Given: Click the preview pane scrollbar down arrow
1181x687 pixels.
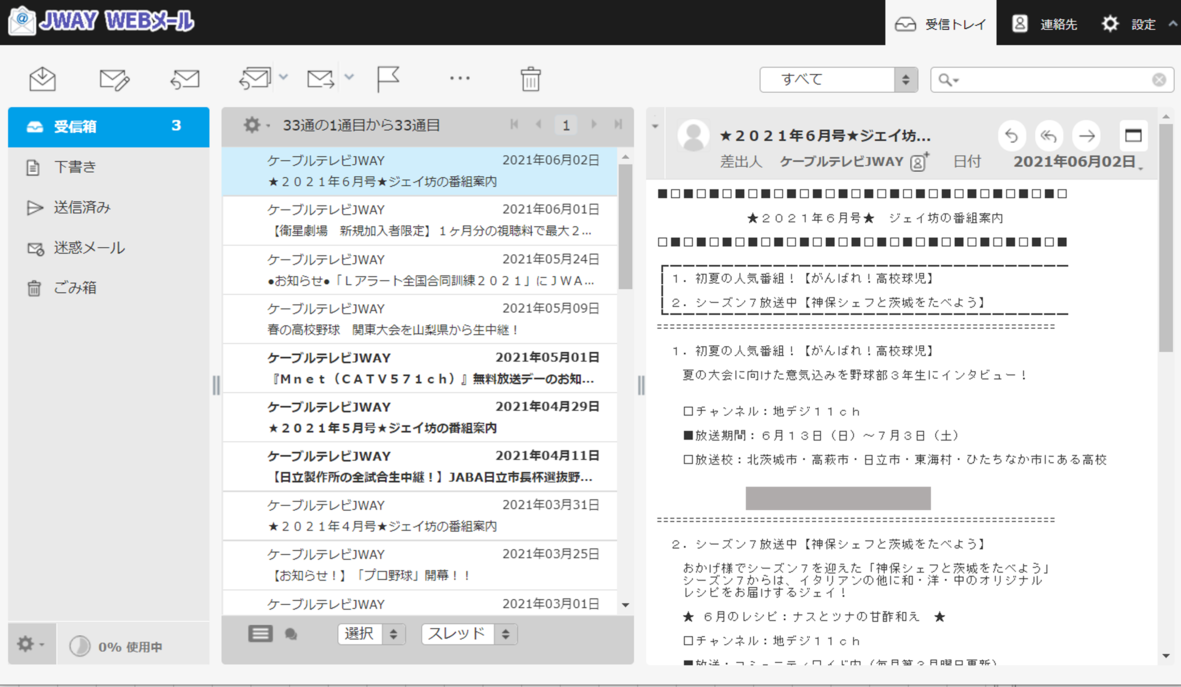Looking at the screenshot, I should pos(1166,656).
